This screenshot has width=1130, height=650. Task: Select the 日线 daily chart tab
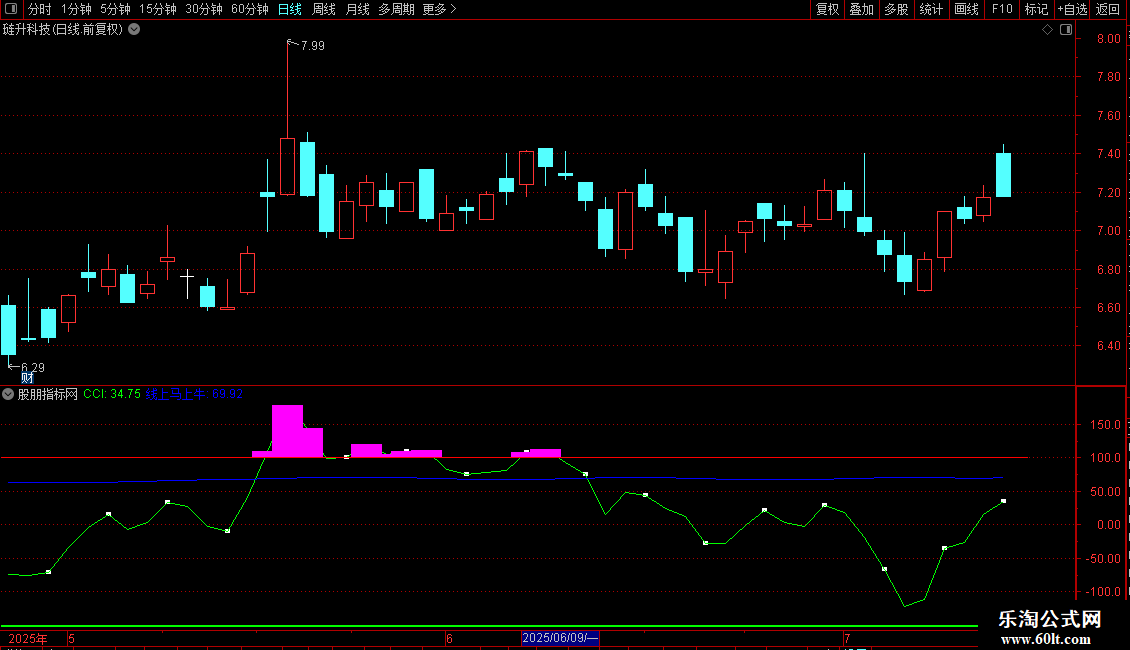point(290,9)
